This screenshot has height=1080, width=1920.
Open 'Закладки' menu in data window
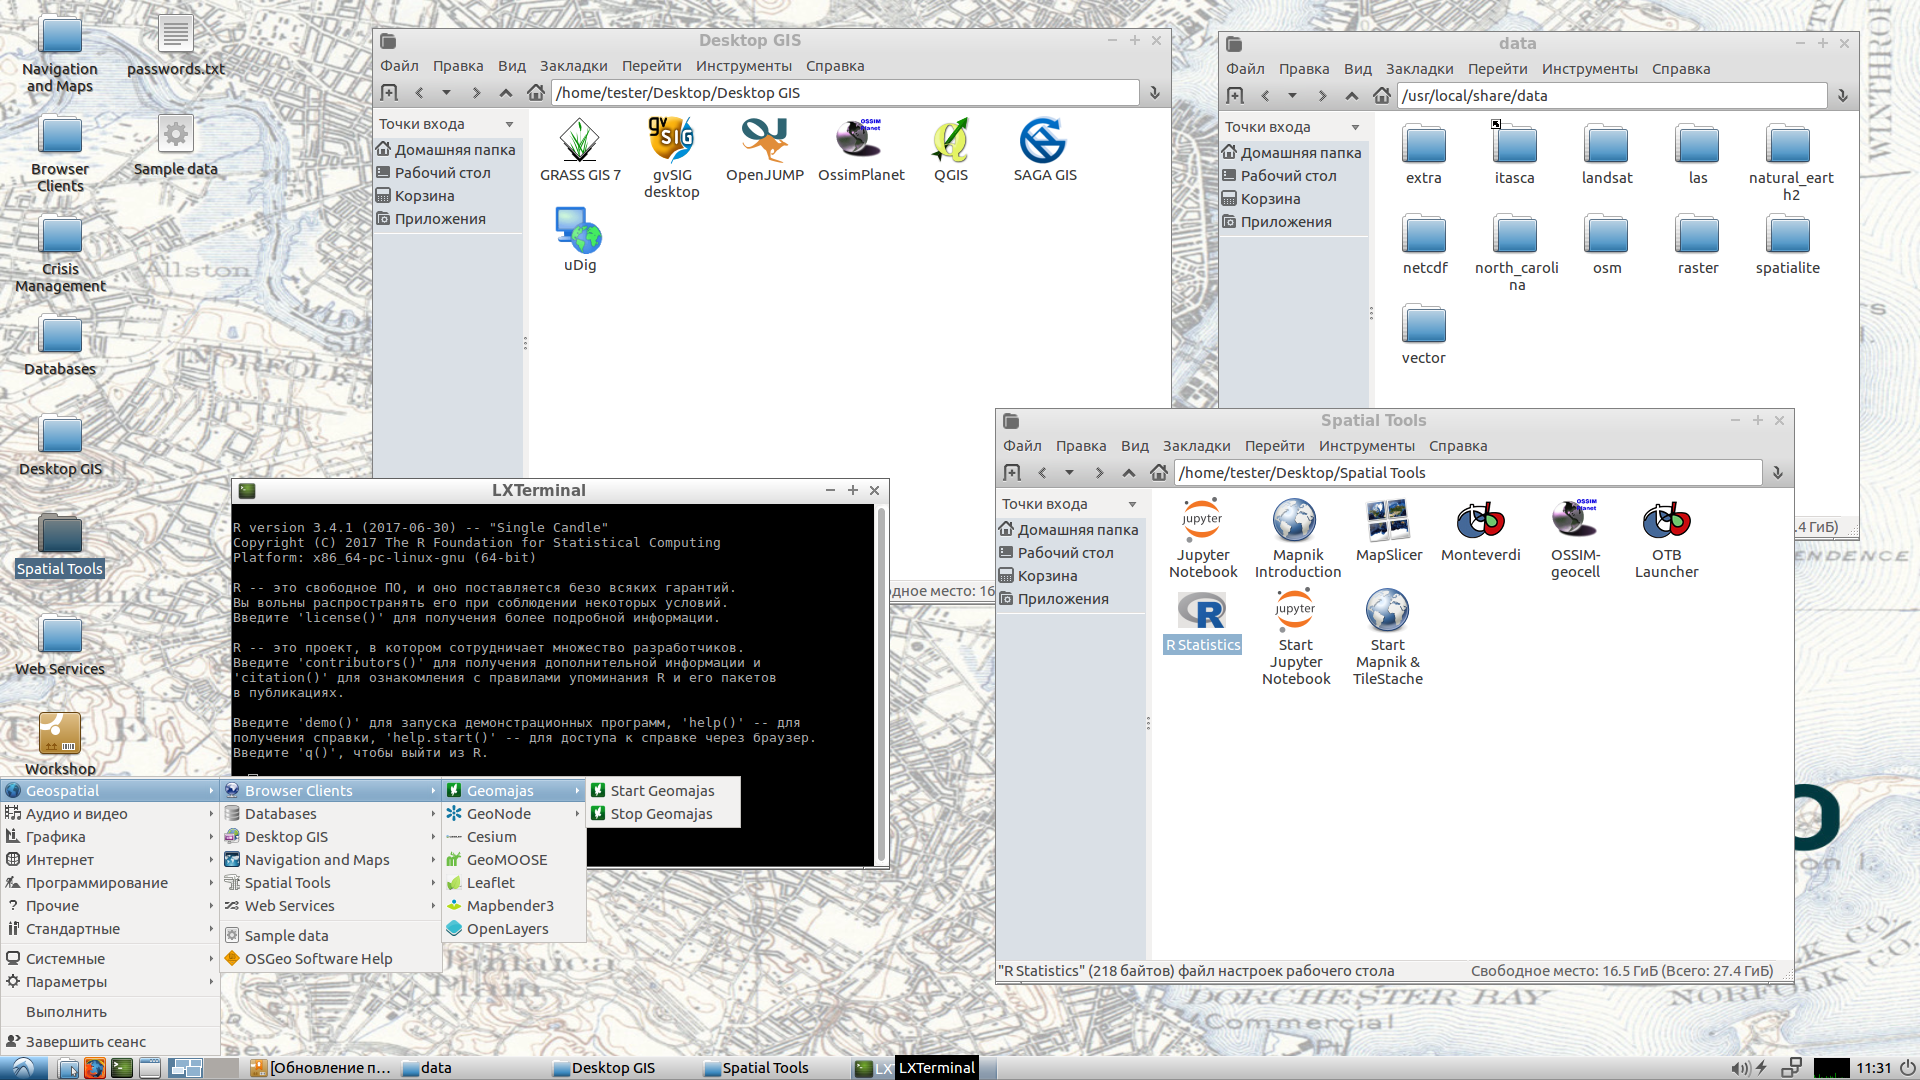pos(1419,69)
